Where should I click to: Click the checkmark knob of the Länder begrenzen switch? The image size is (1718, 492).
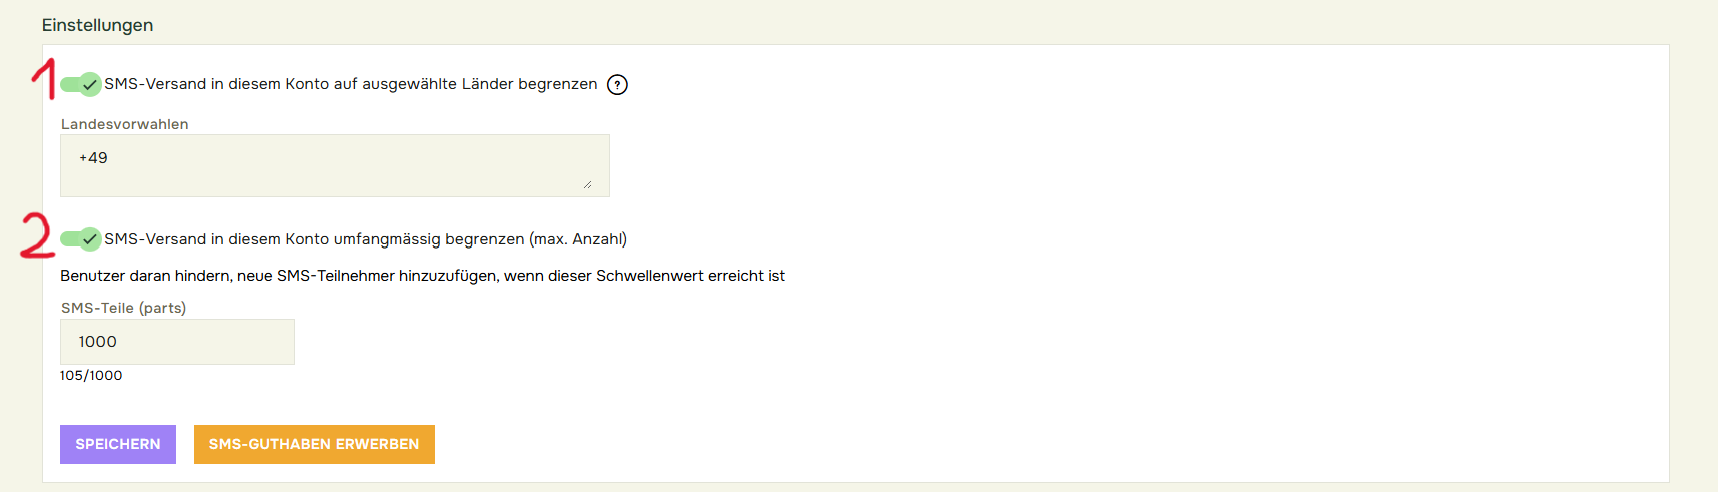(90, 84)
